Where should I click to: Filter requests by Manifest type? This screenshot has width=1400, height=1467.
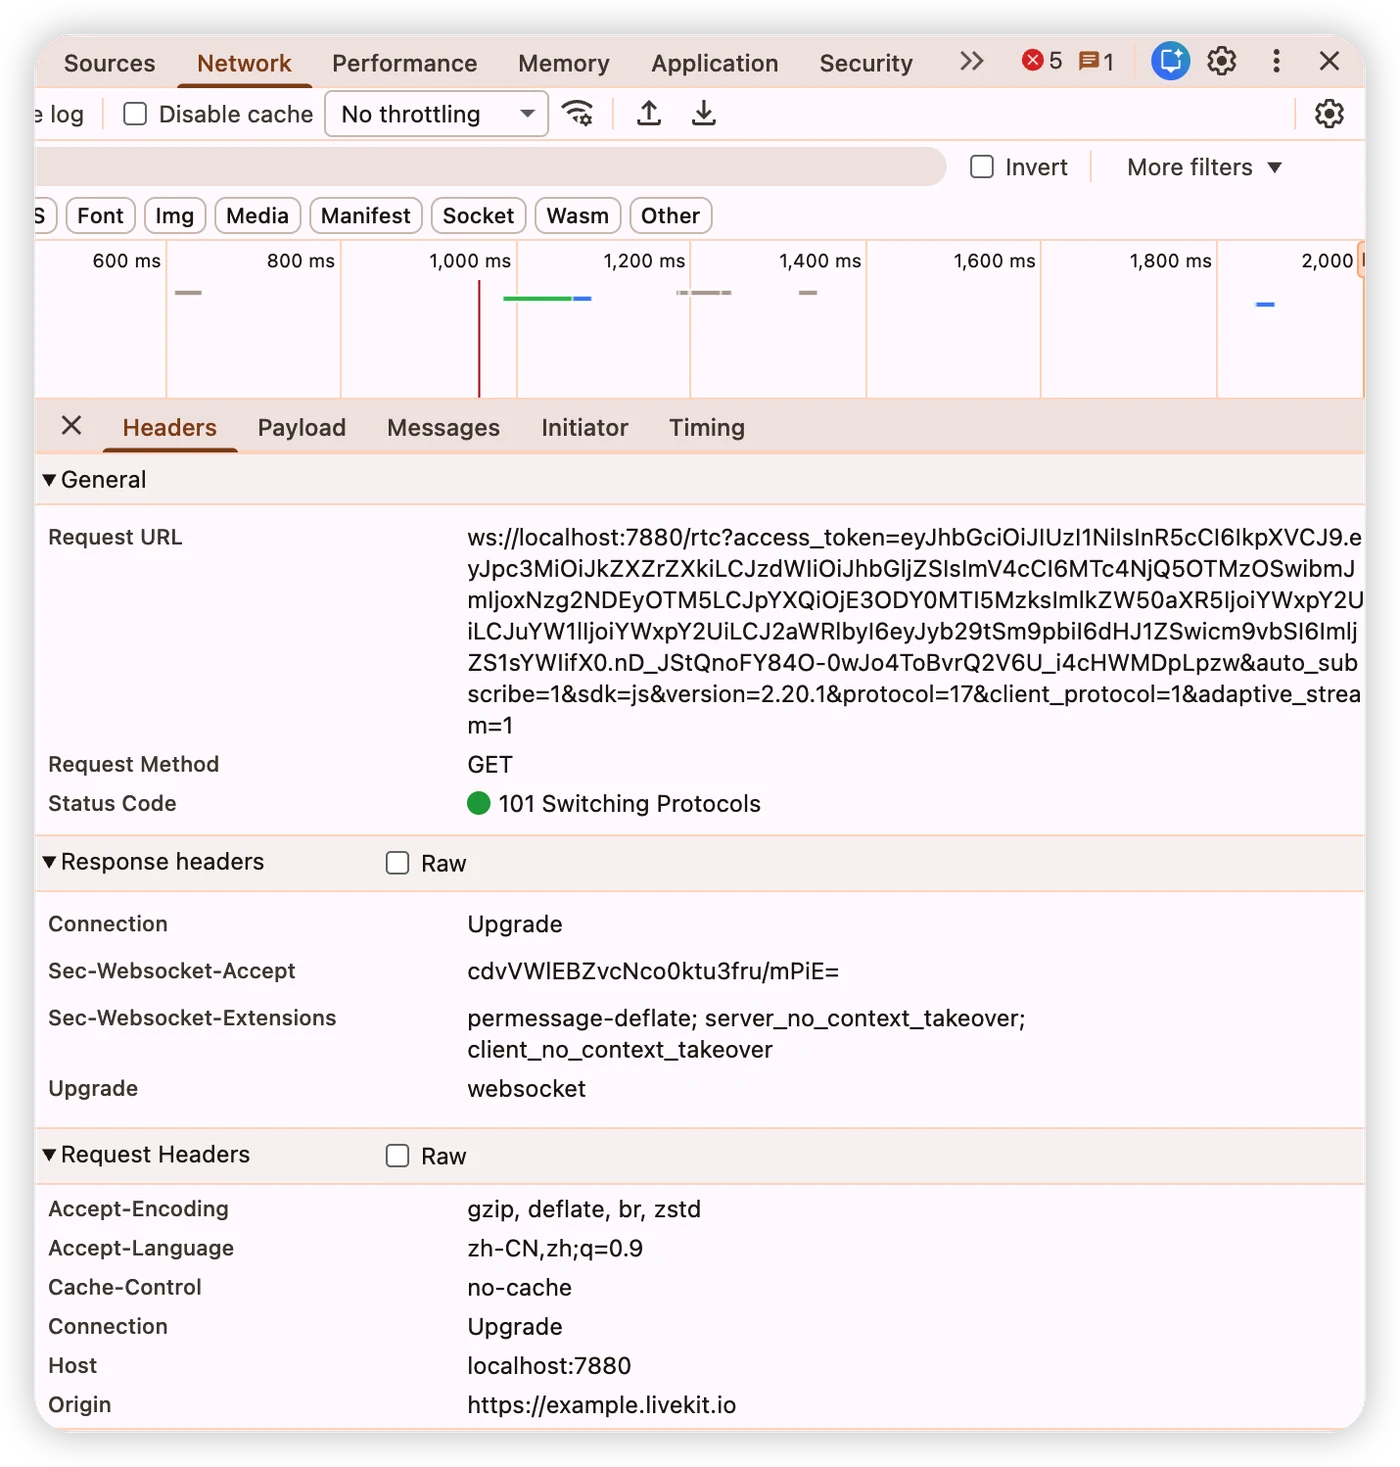coord(366,216)
